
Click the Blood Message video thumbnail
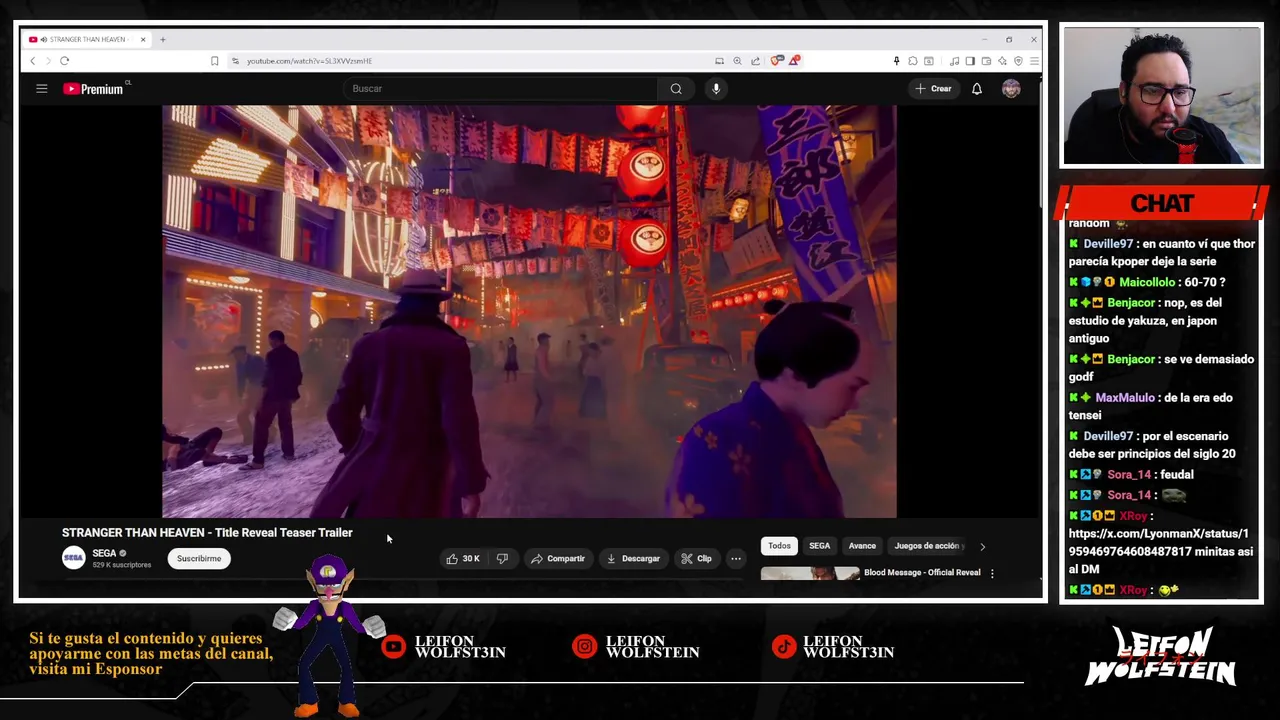pos(809,574)
